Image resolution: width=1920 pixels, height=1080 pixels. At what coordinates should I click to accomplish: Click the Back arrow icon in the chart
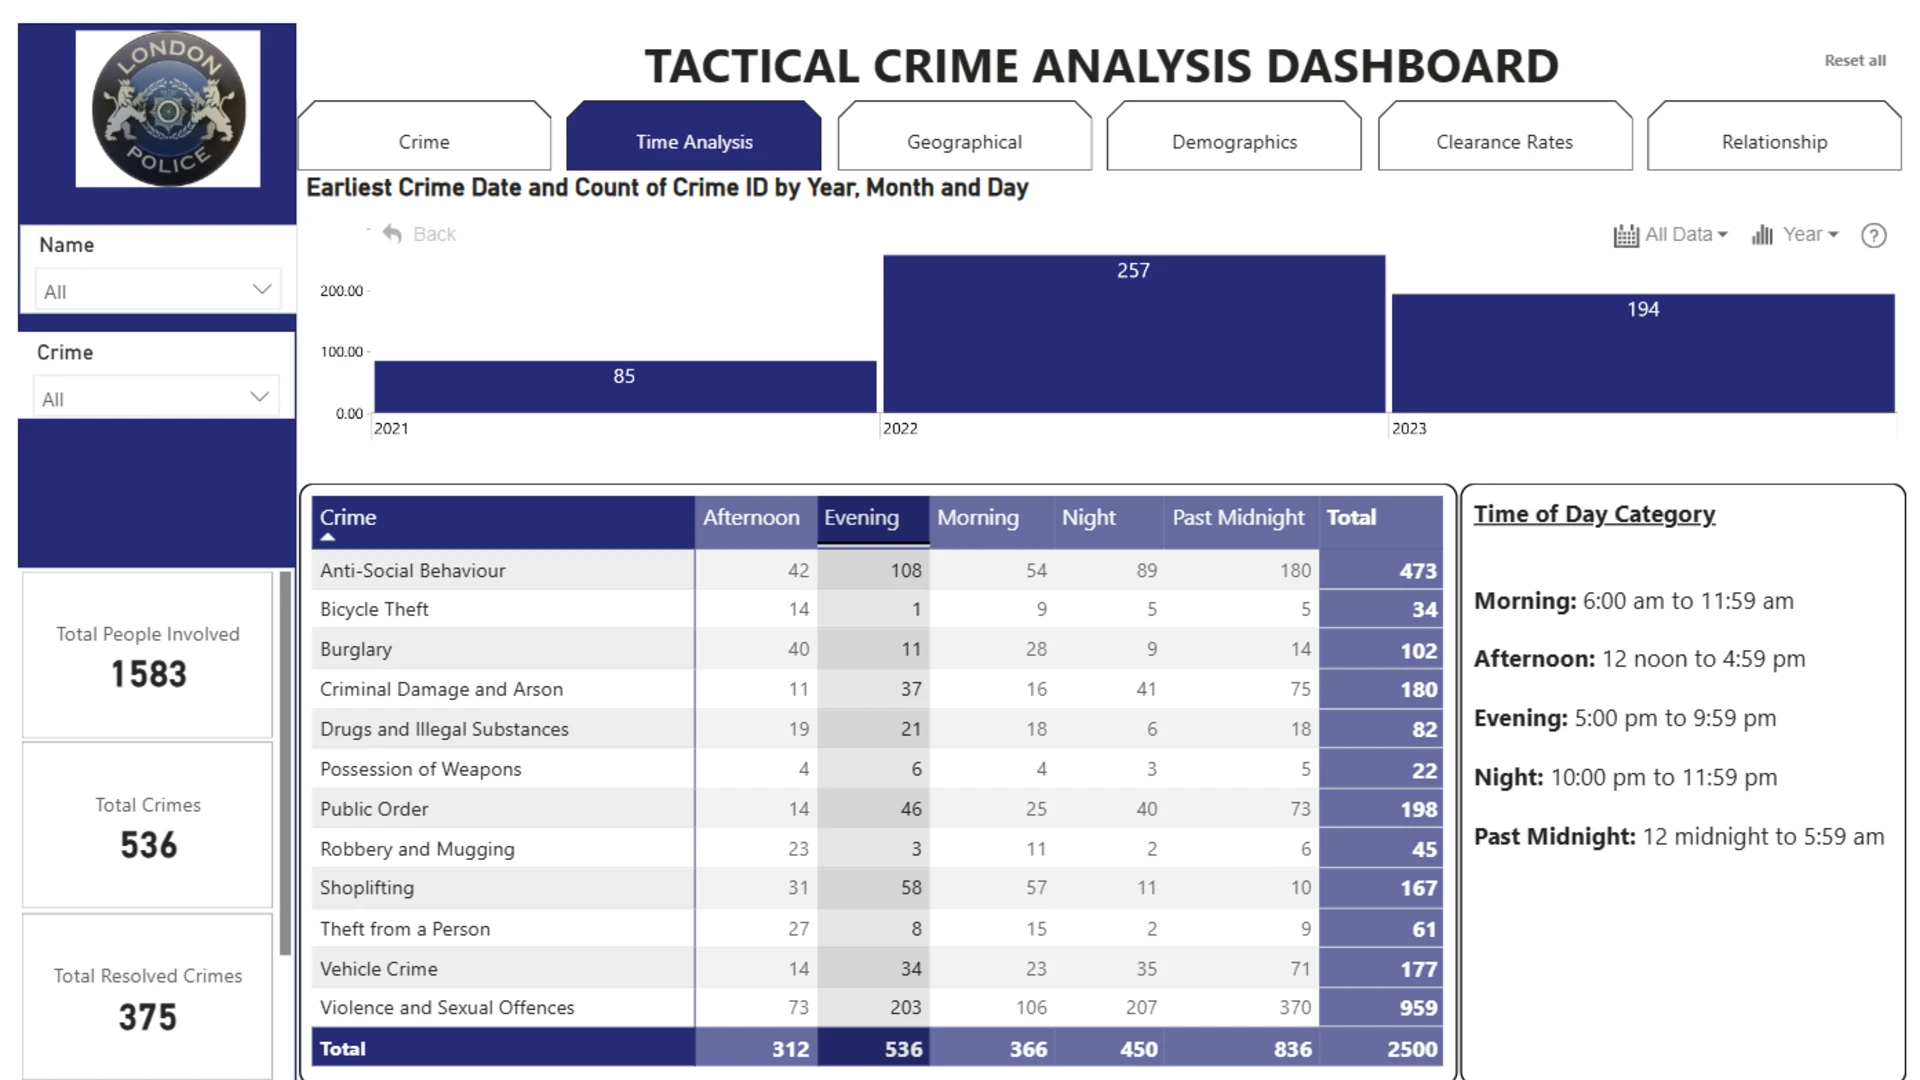(x=392, y=234)
